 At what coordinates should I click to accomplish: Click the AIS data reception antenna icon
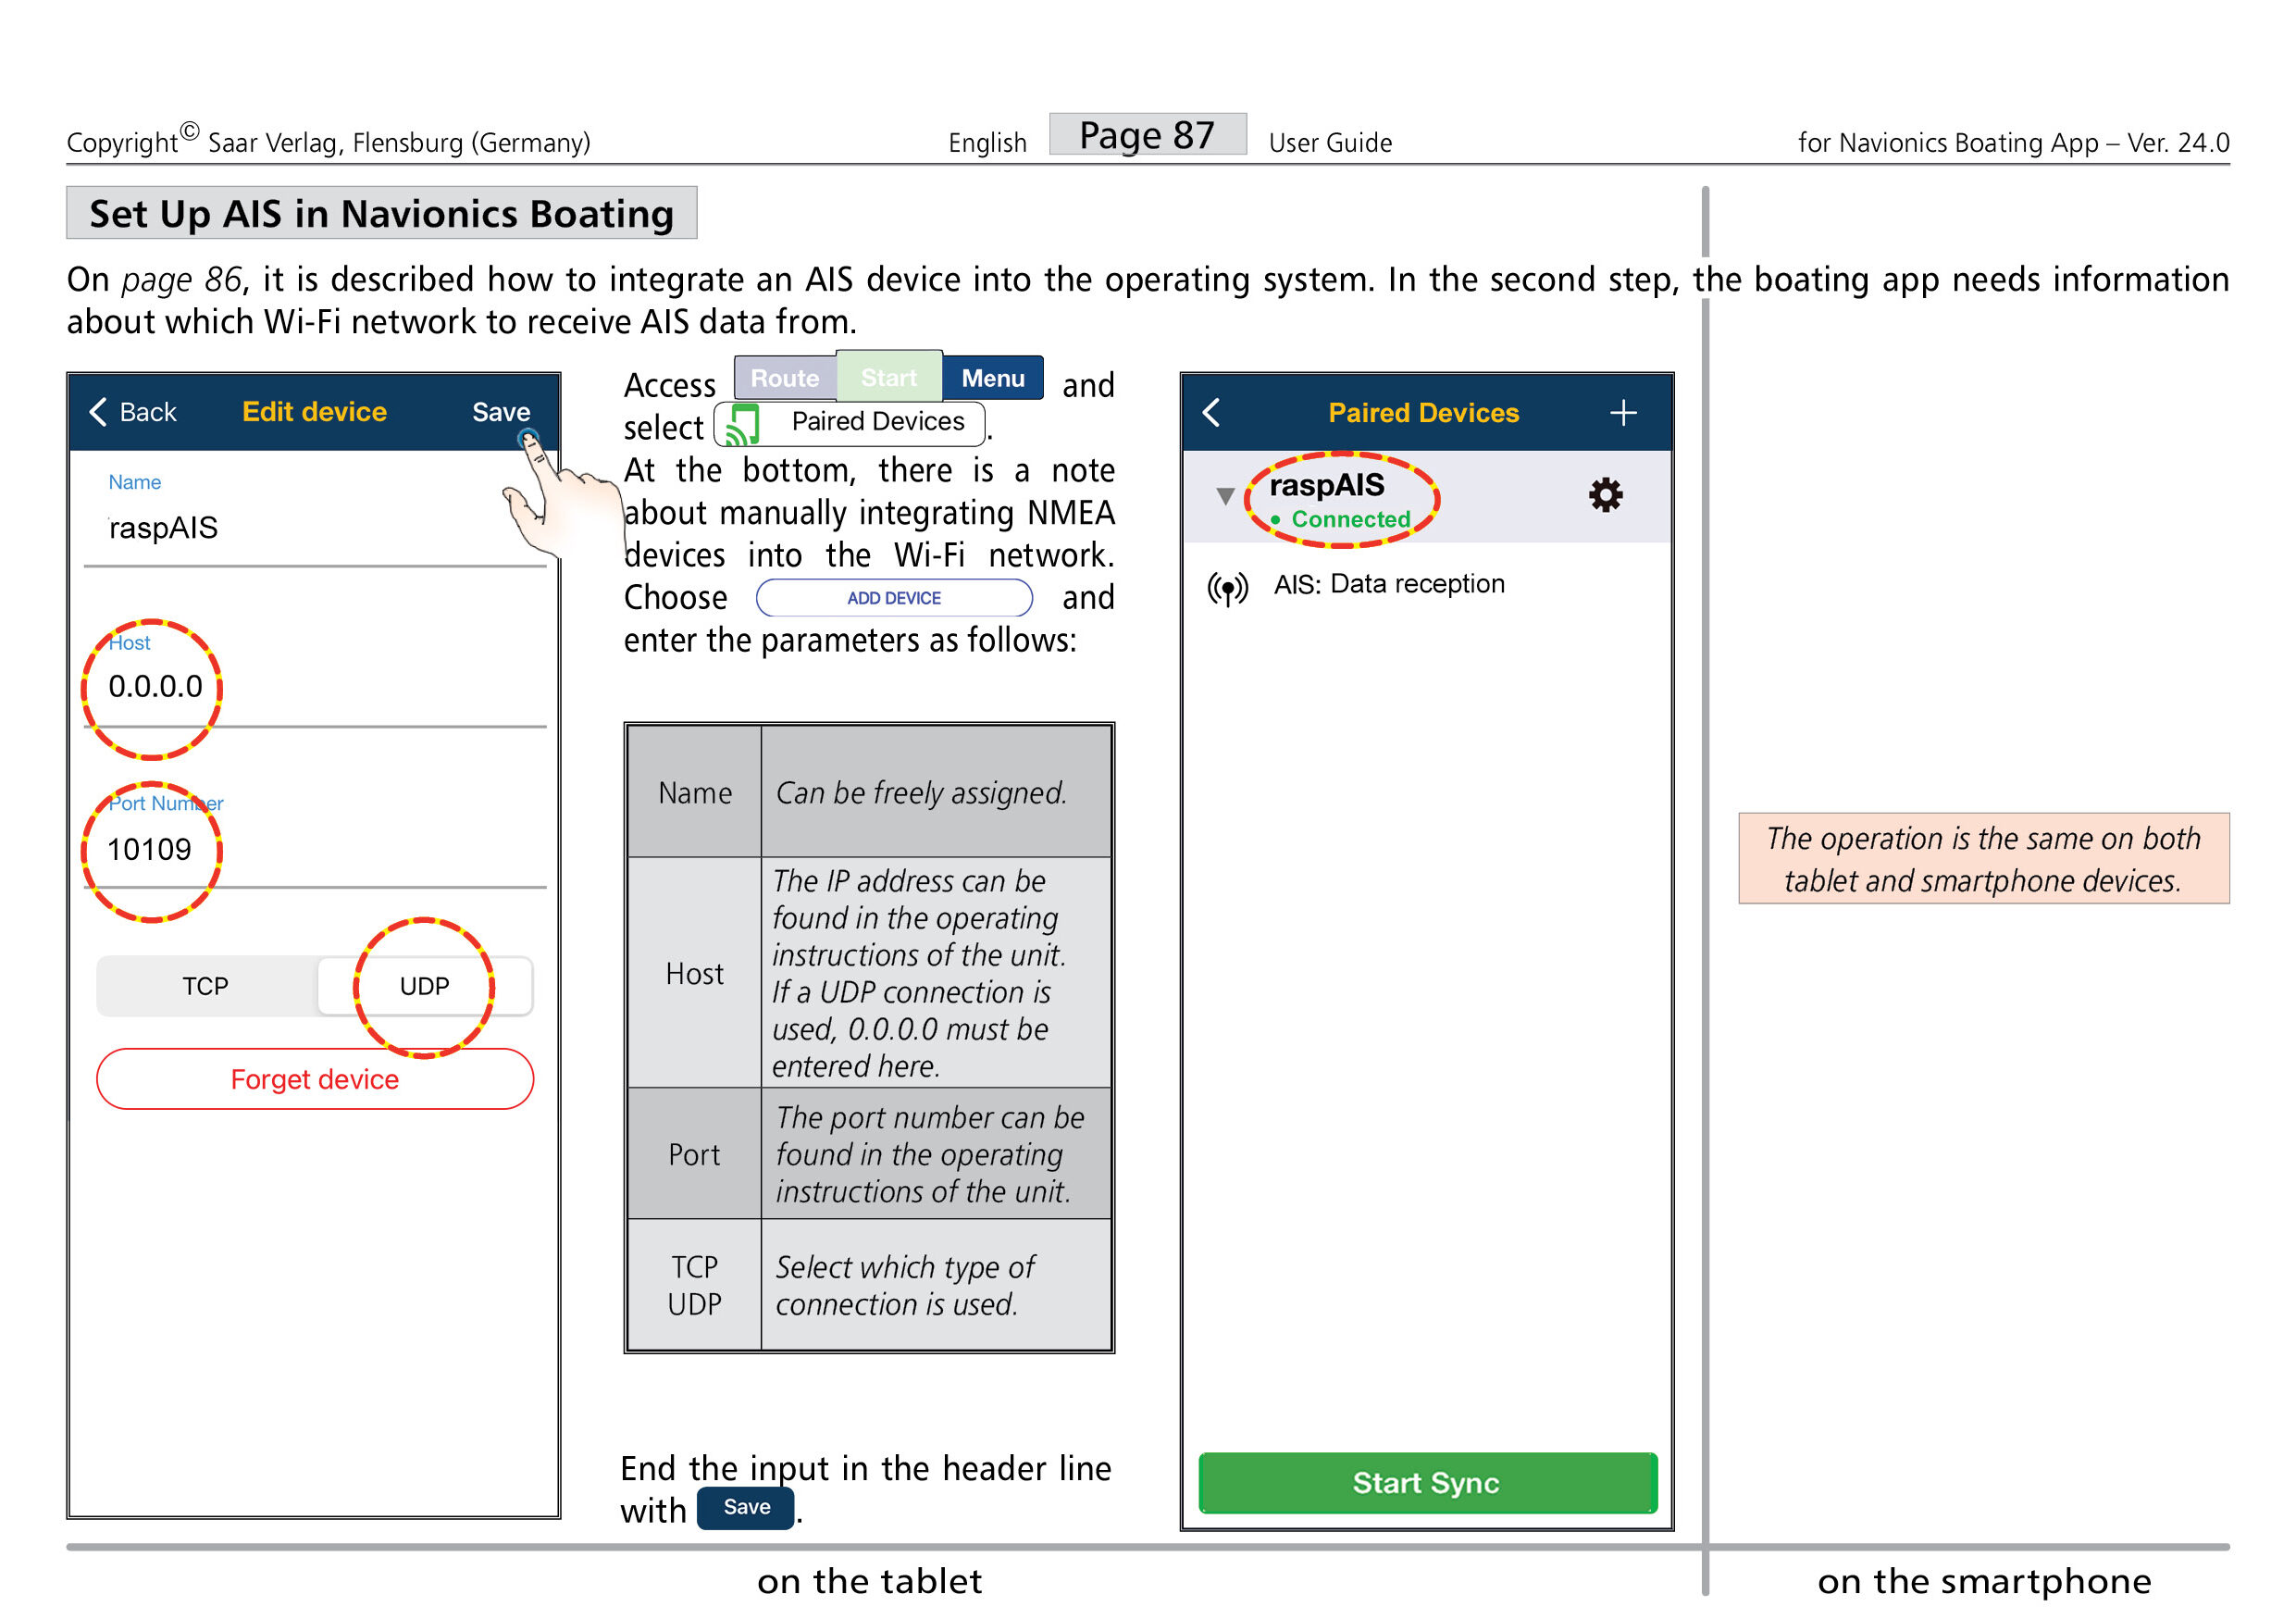pos(1227,588)
